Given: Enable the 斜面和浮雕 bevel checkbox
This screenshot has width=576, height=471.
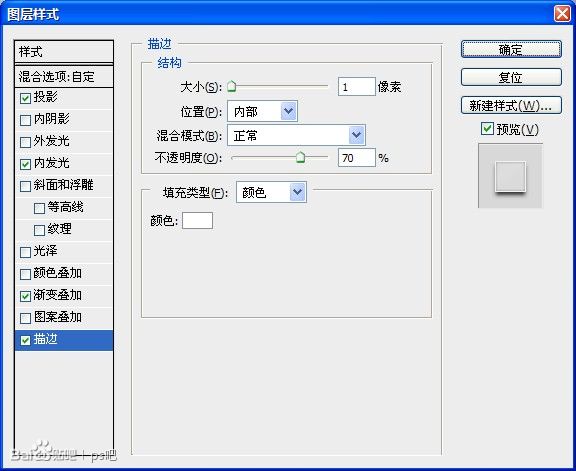Looking at the screenshot, I should tap(25, 186).
